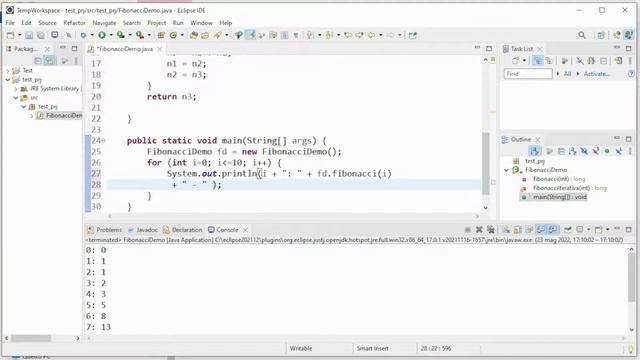Click New Task icon in Task List
This screenshot has height=360, width=640.
(516, 61)
